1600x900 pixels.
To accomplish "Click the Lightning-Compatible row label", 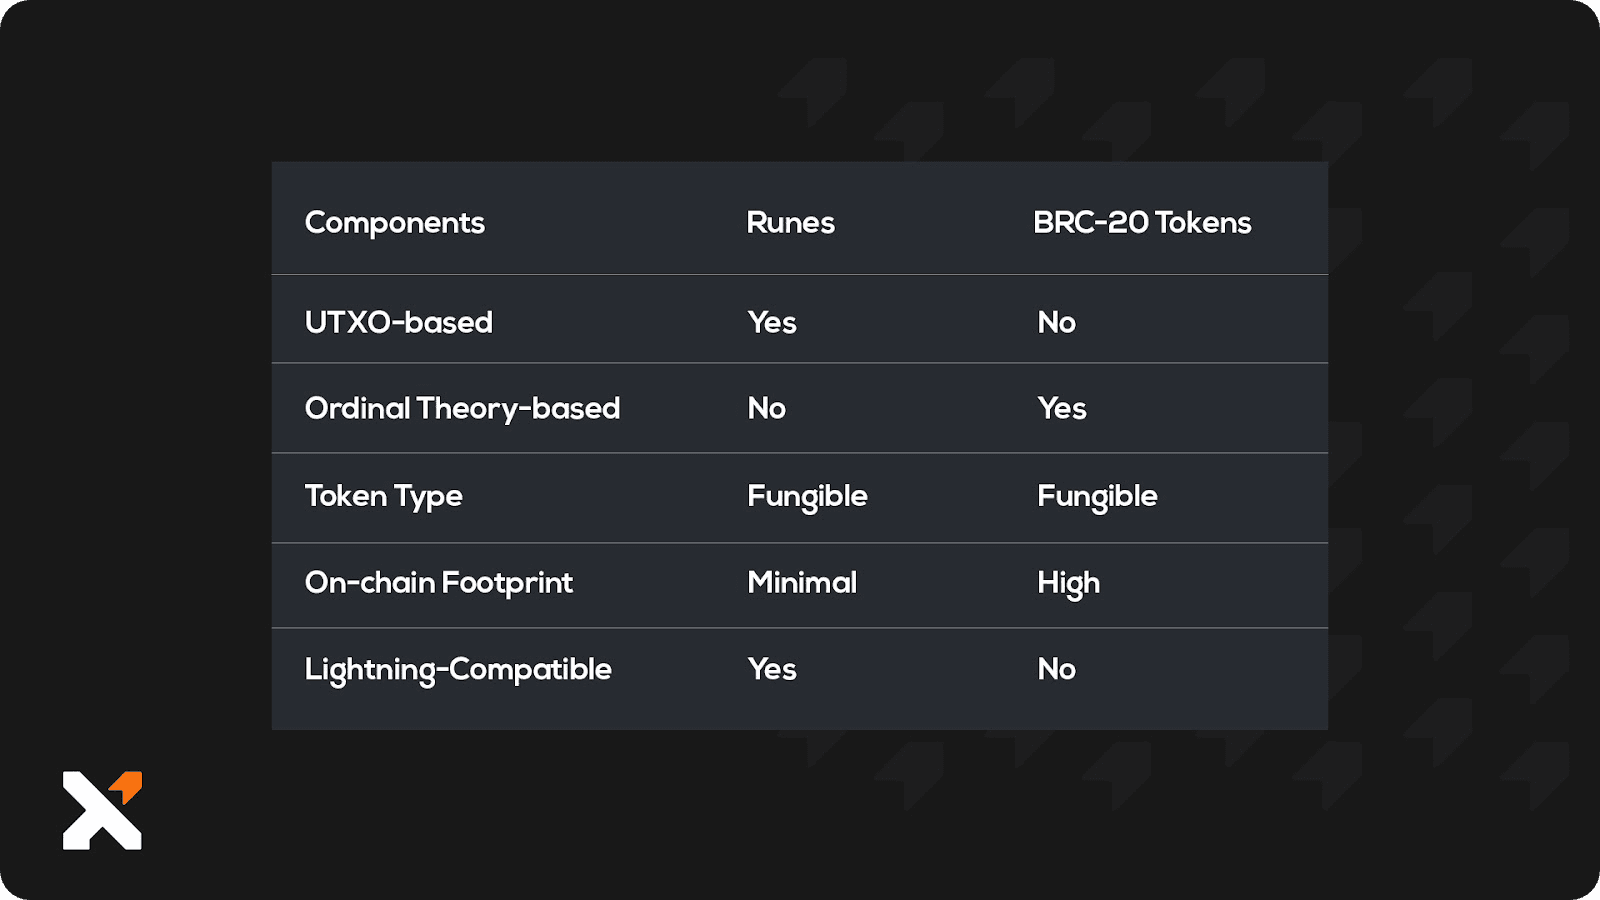I will pos(458,670).
